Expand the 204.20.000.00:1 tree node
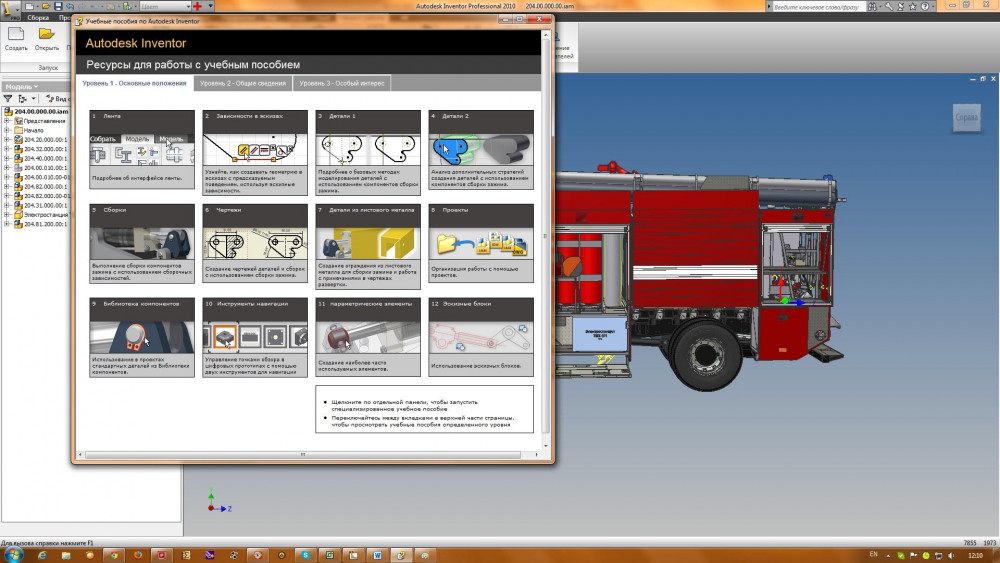Viewport: 1000px width, 563px height. pos(7,140)
